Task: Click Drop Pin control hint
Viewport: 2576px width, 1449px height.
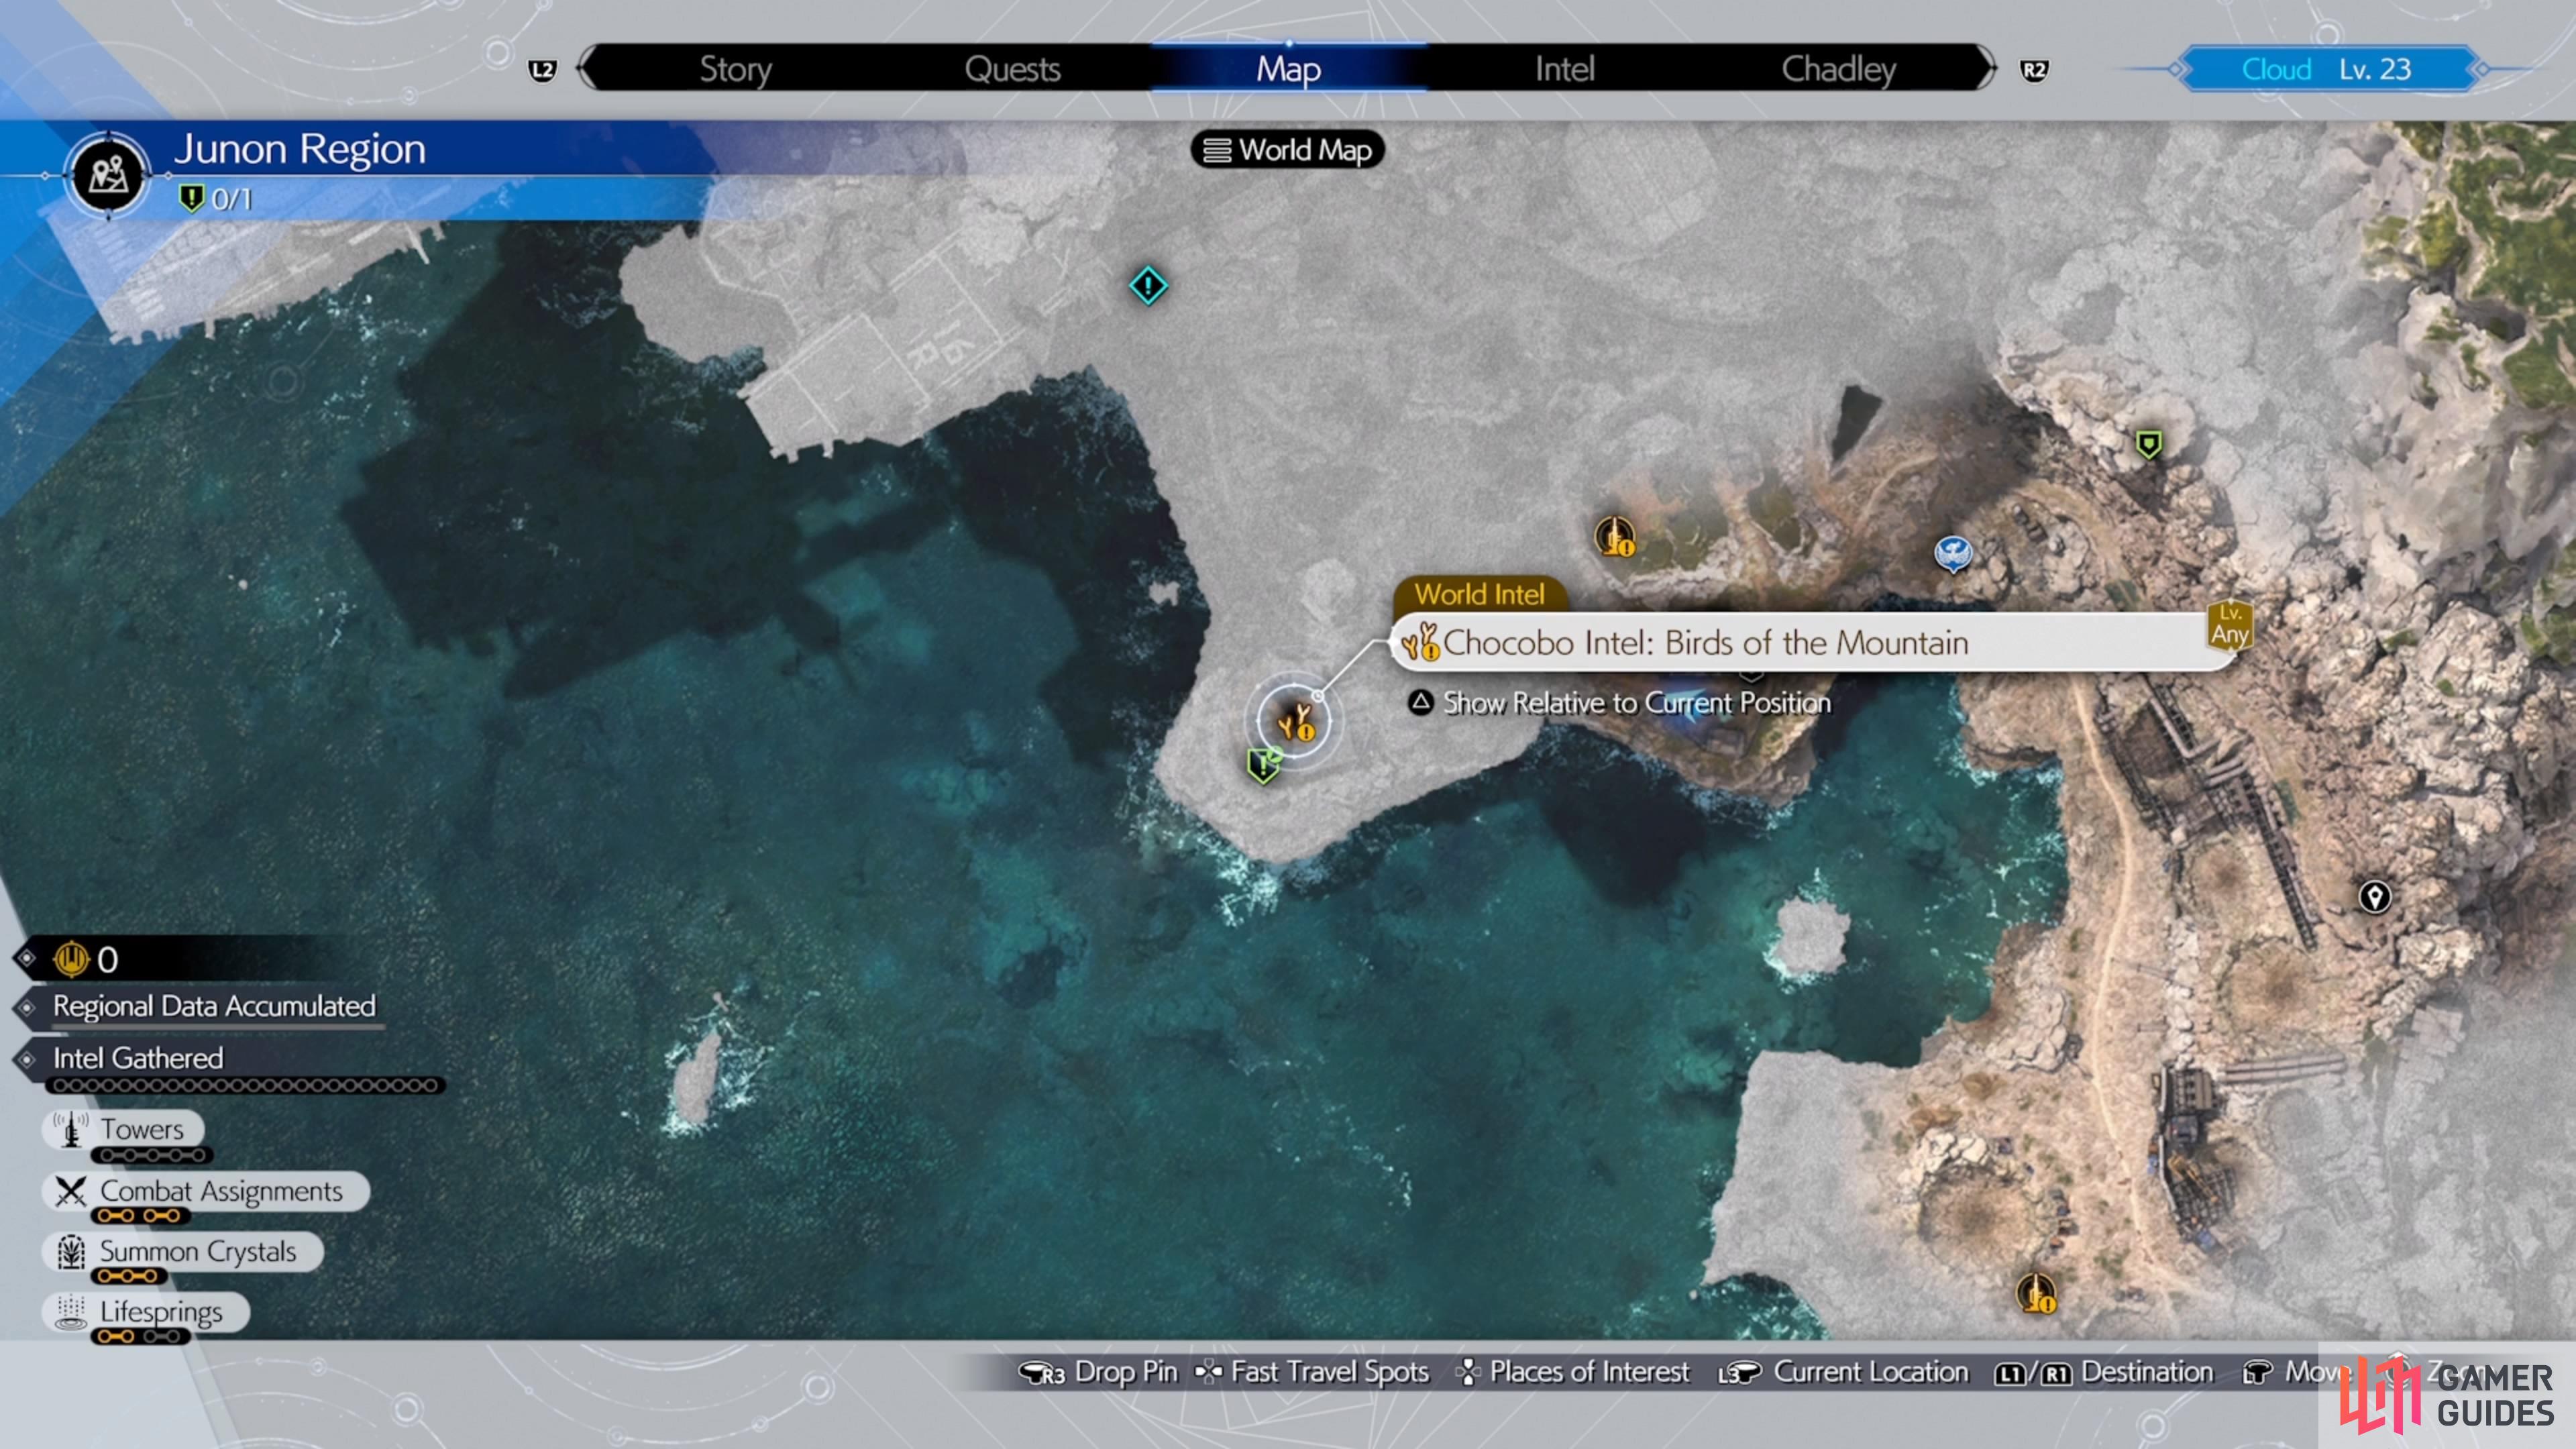Action: pos(1126,1372)
